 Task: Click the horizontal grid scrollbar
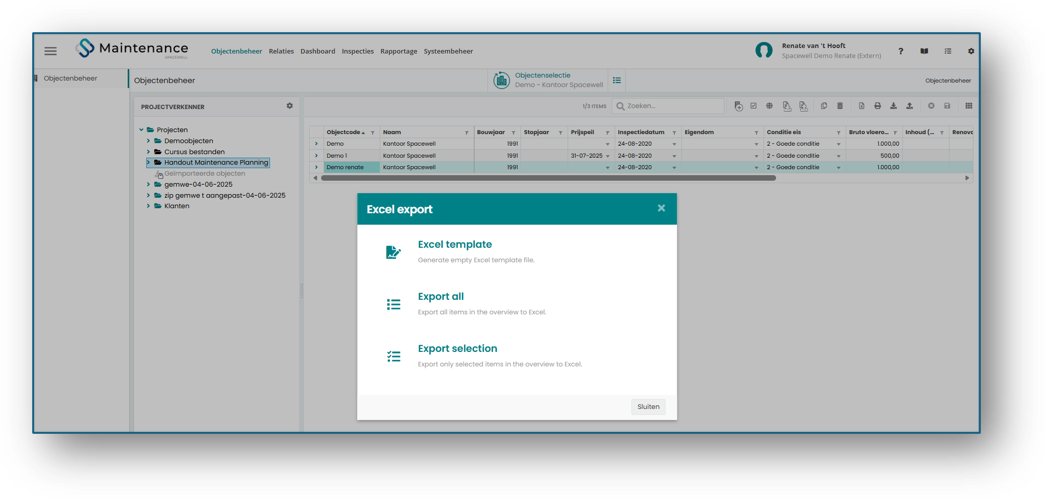click(x=548, y=178)
